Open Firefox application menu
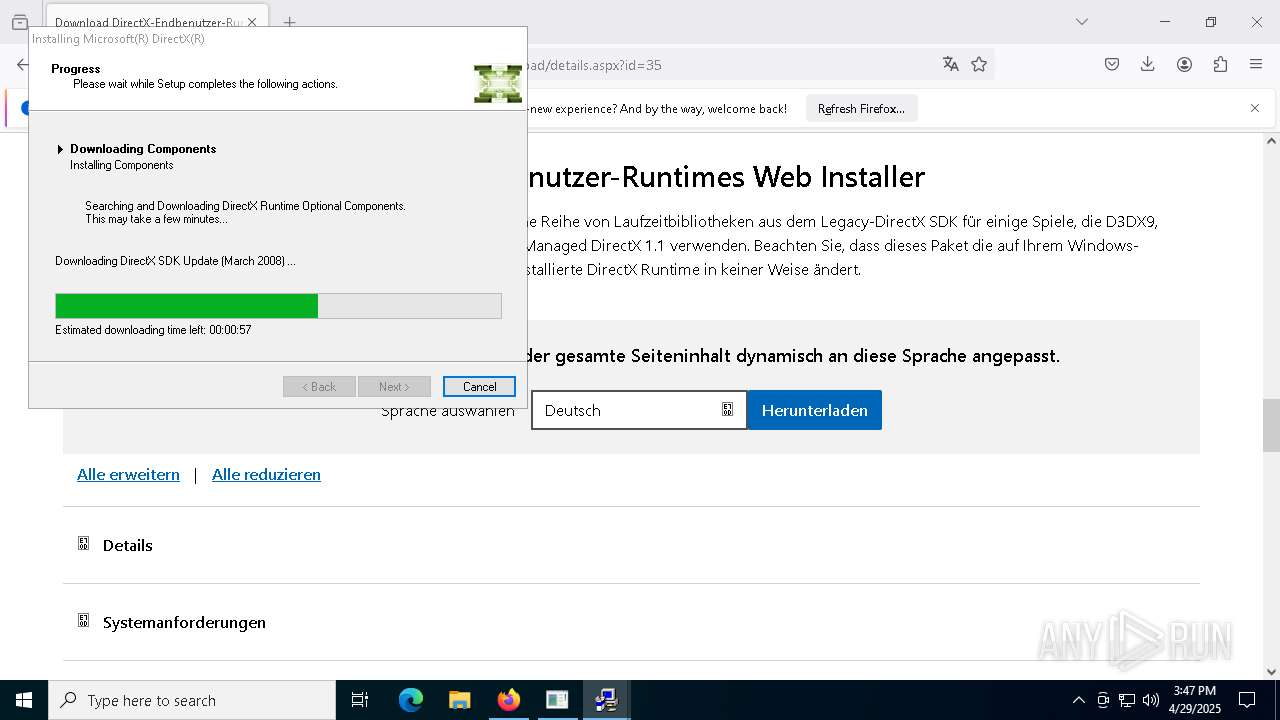This screenshot has height=720, width=1280. [x=1256, y=64]
